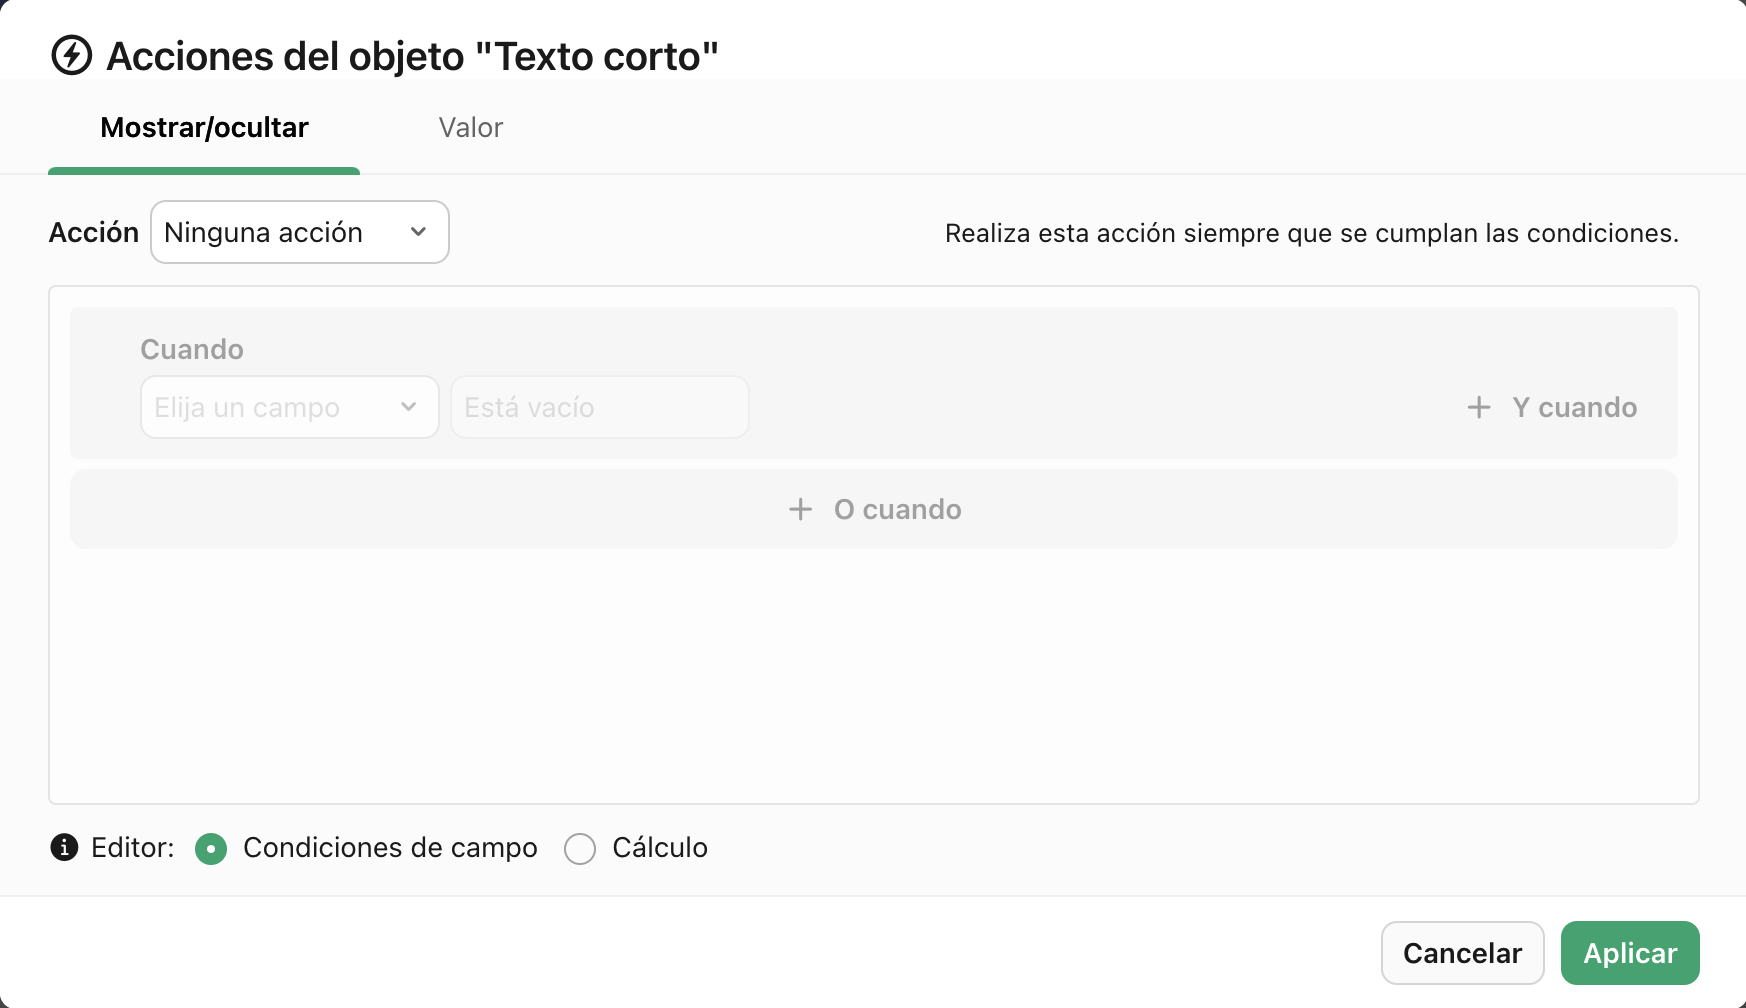
Task: Select the "Condiciones de campo" radio button
Action: (x=211, y=848)
